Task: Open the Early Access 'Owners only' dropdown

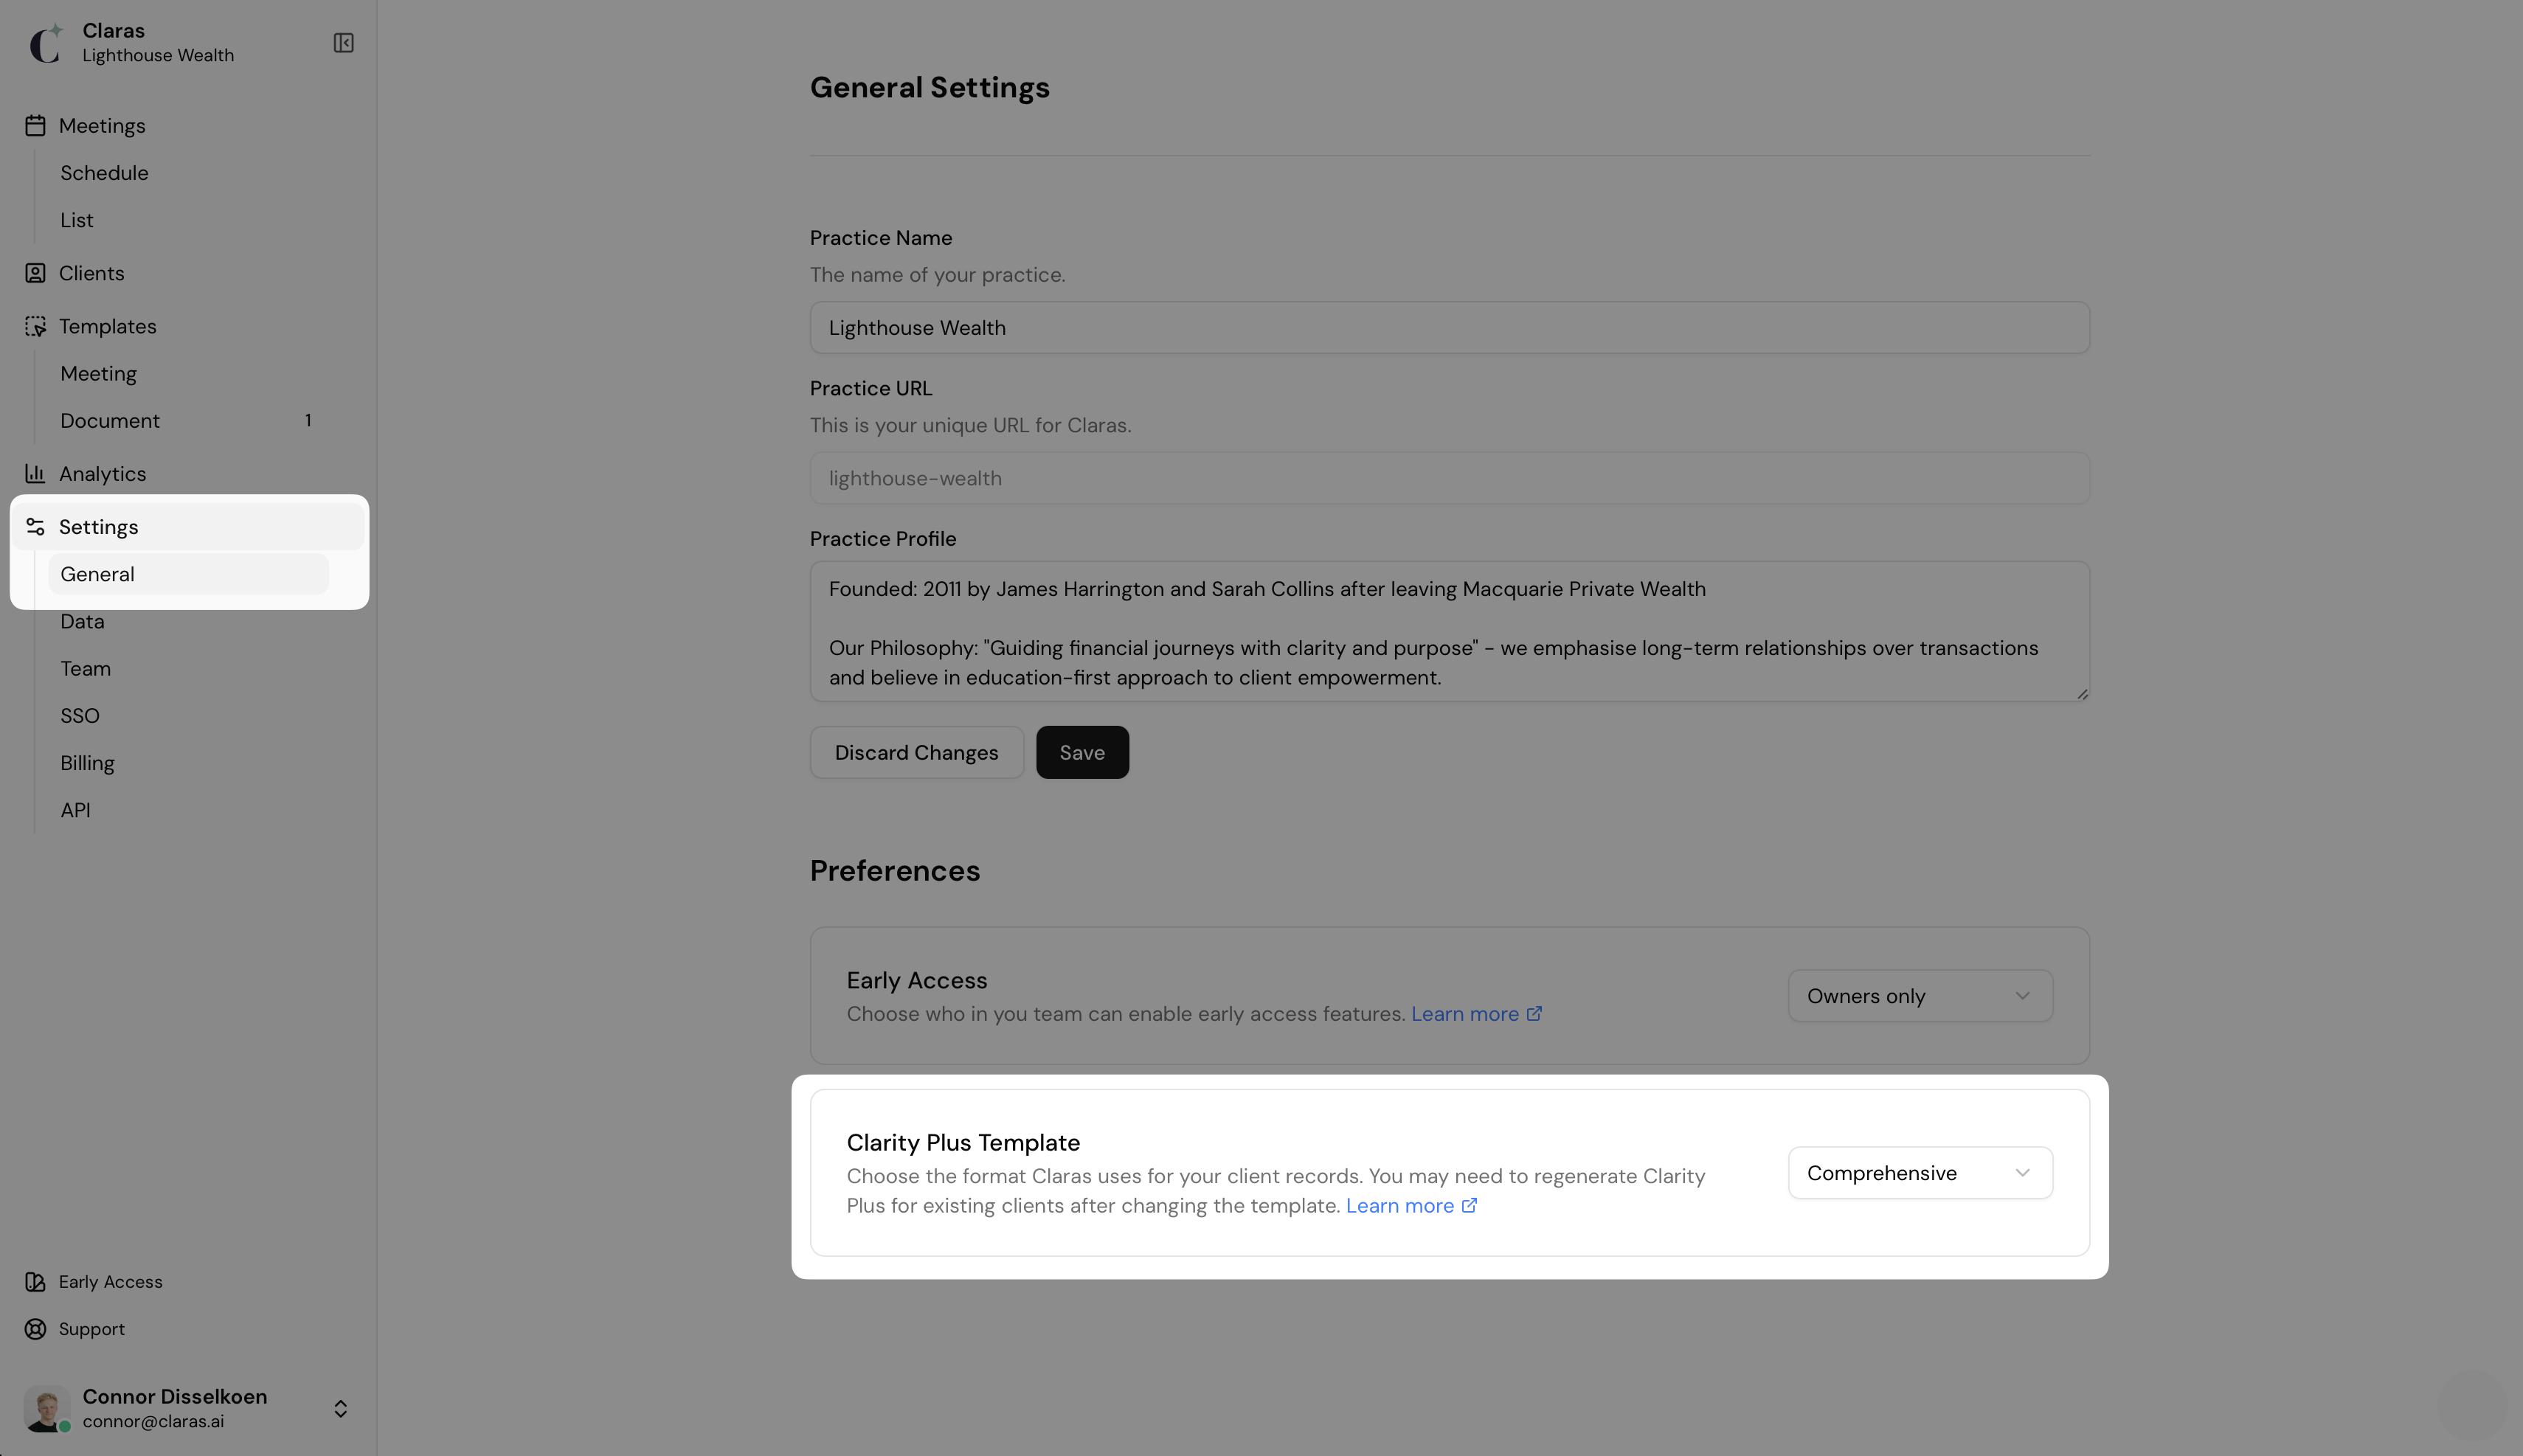Action: [1919, 996]
